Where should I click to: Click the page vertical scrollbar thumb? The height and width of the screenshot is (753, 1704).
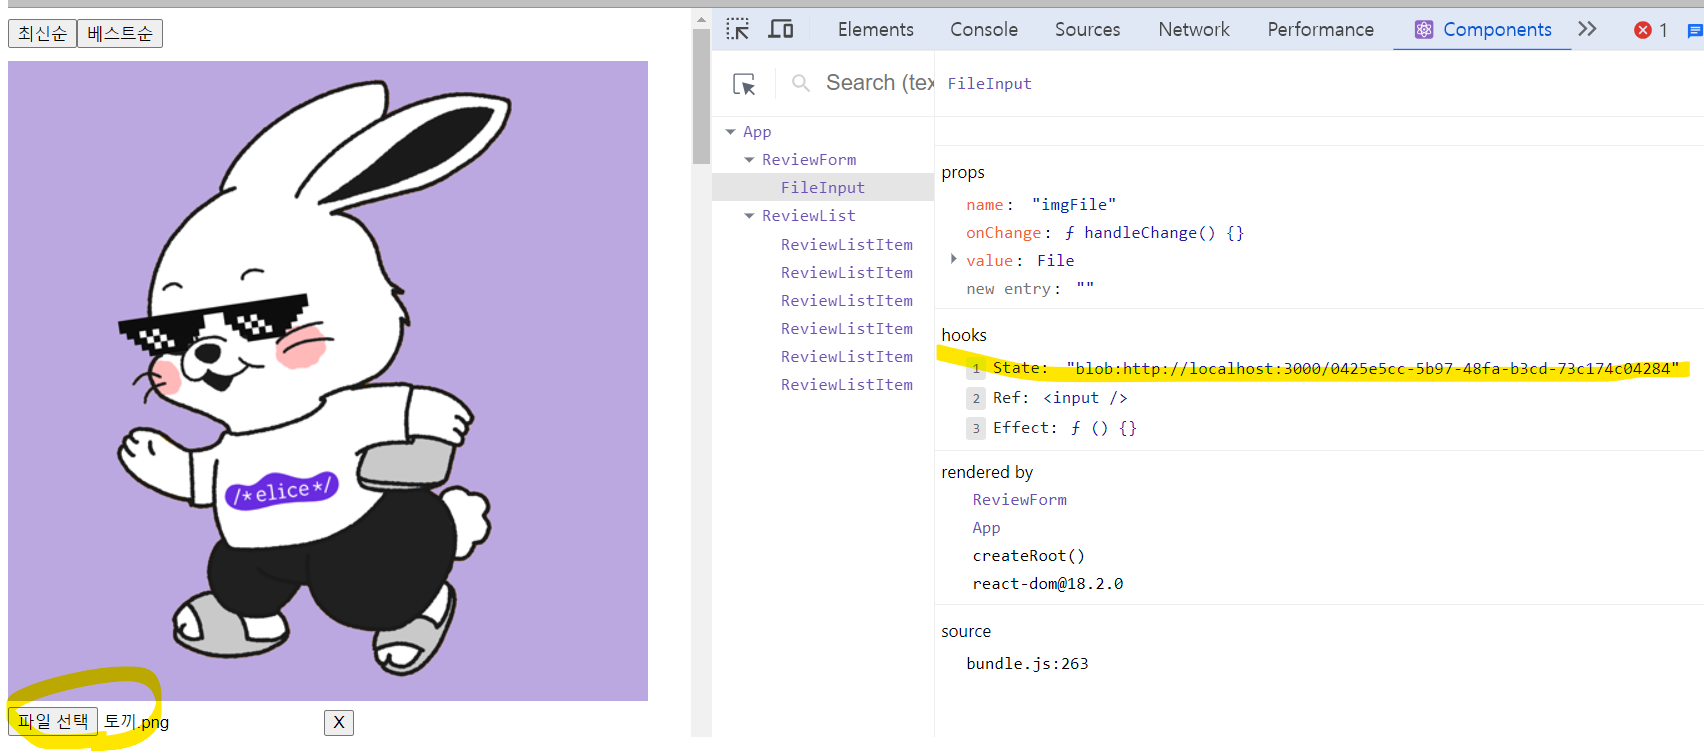click(x=701, y=97)
